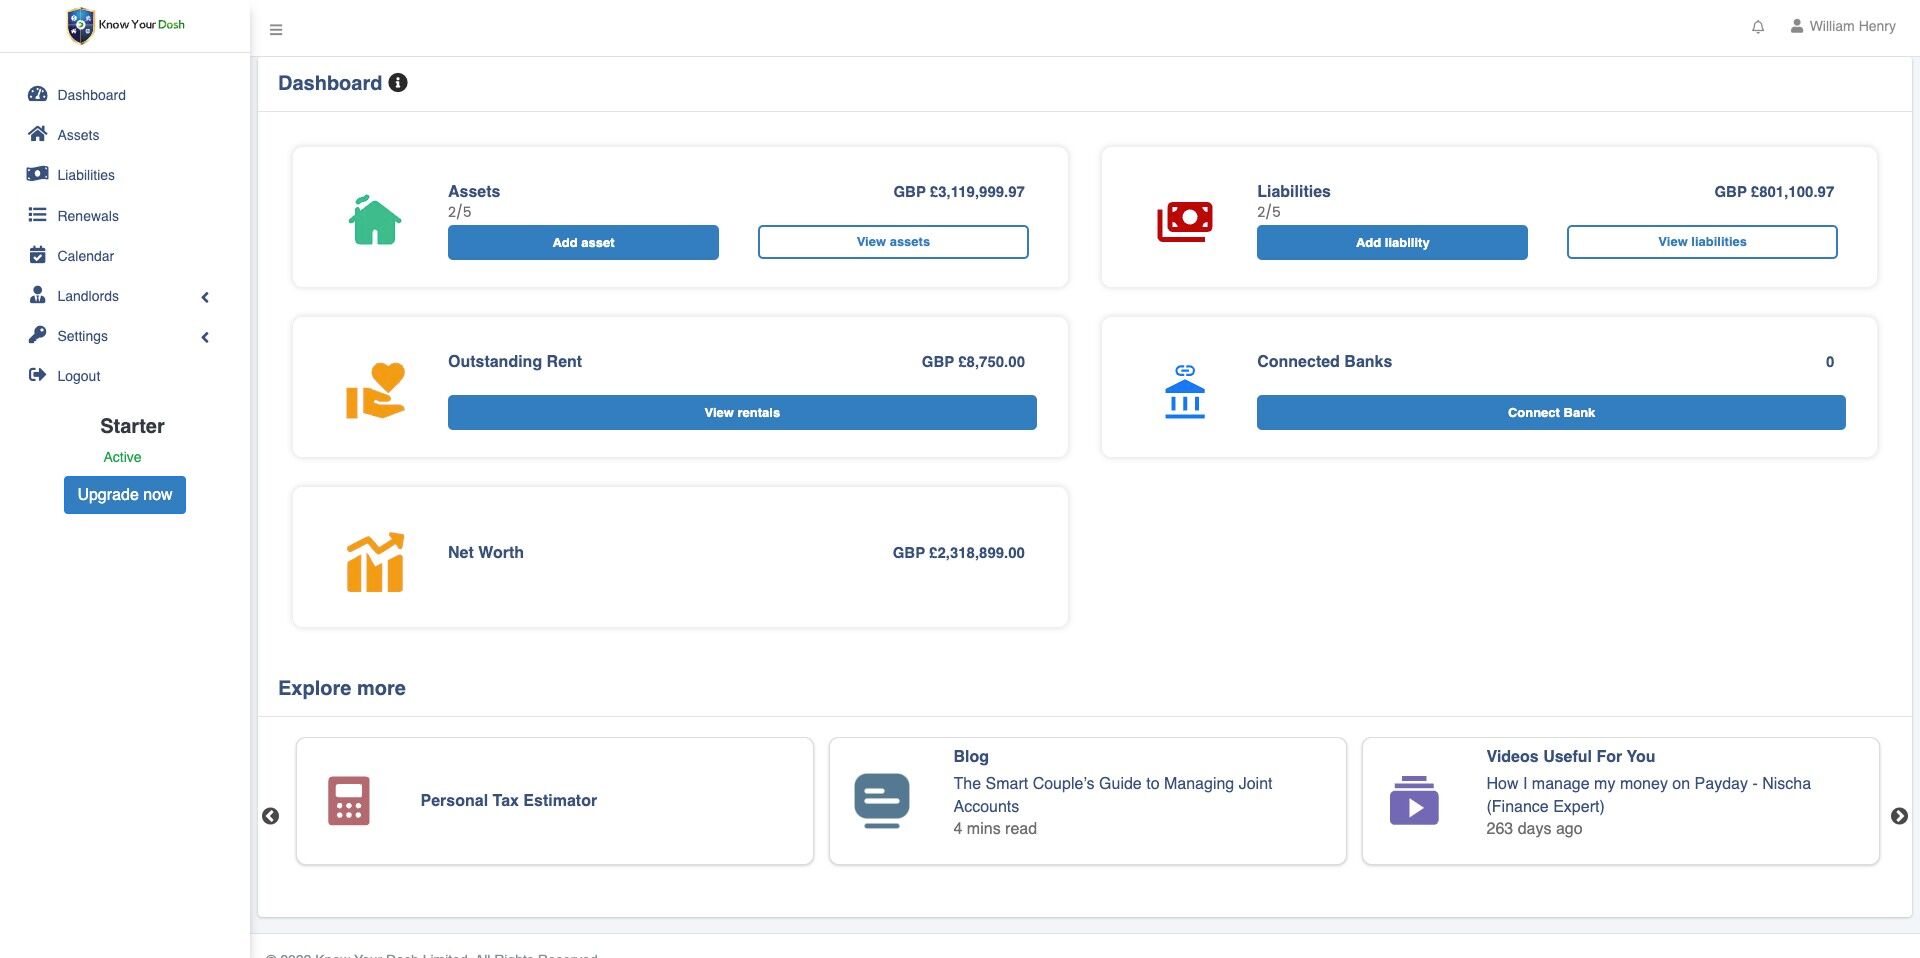
Task: Click the green house icon on Assets card
Action: (x=375, y=219)
